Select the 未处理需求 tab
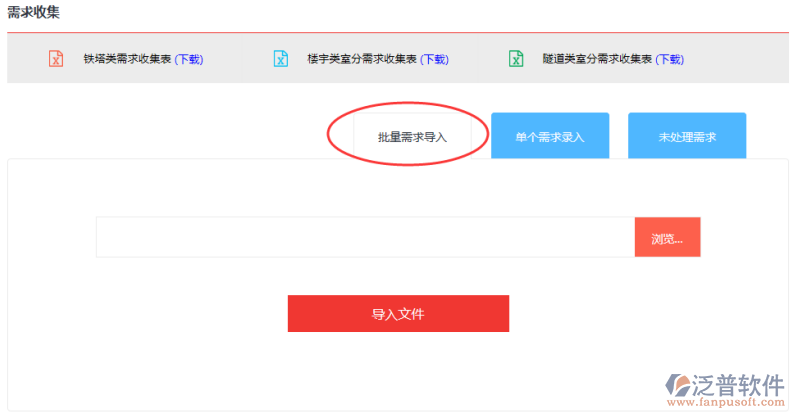Viewport: 795px width, 418px height. point(687,137)
